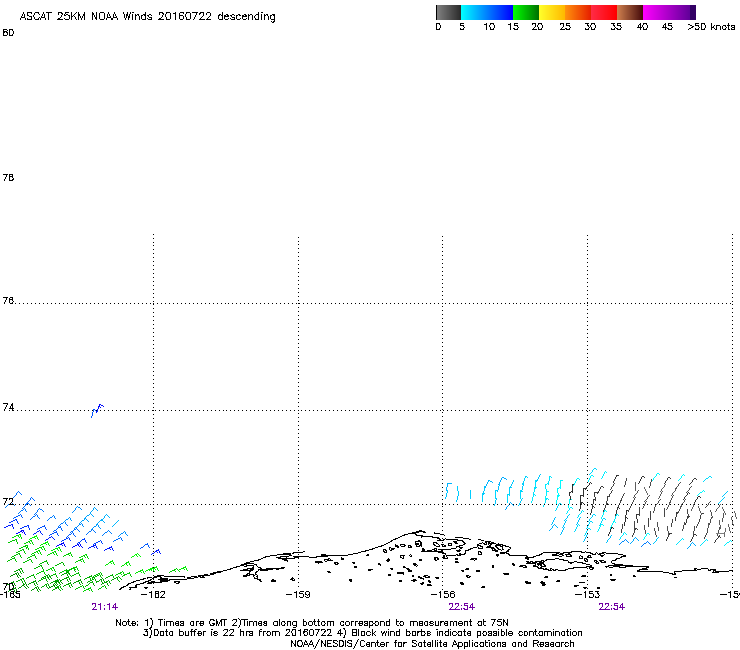This screenshot has height=650, width=740.
Task: Click the orange 25-30 knots color band
Action: click(x=578, y=12)
